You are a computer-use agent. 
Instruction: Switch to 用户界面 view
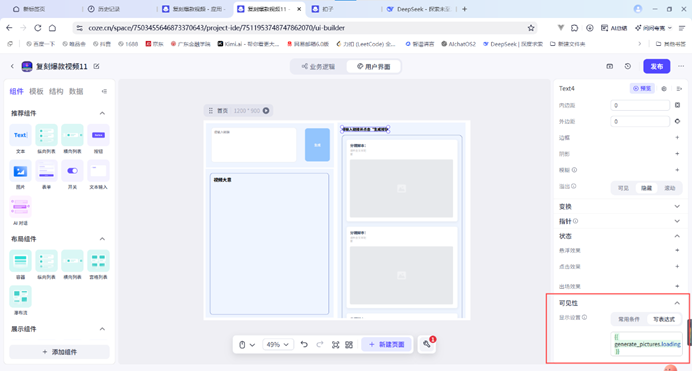point(373,67)
